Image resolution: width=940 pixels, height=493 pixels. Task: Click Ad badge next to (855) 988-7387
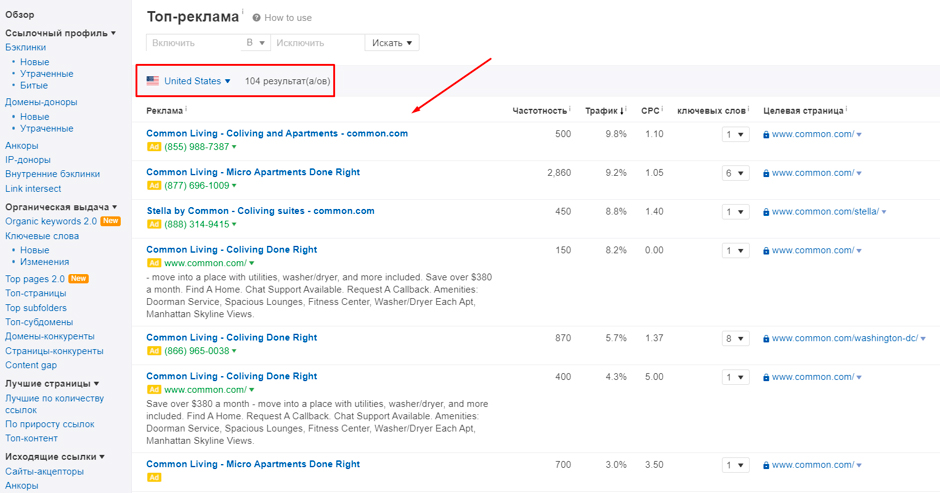[154, 147]
